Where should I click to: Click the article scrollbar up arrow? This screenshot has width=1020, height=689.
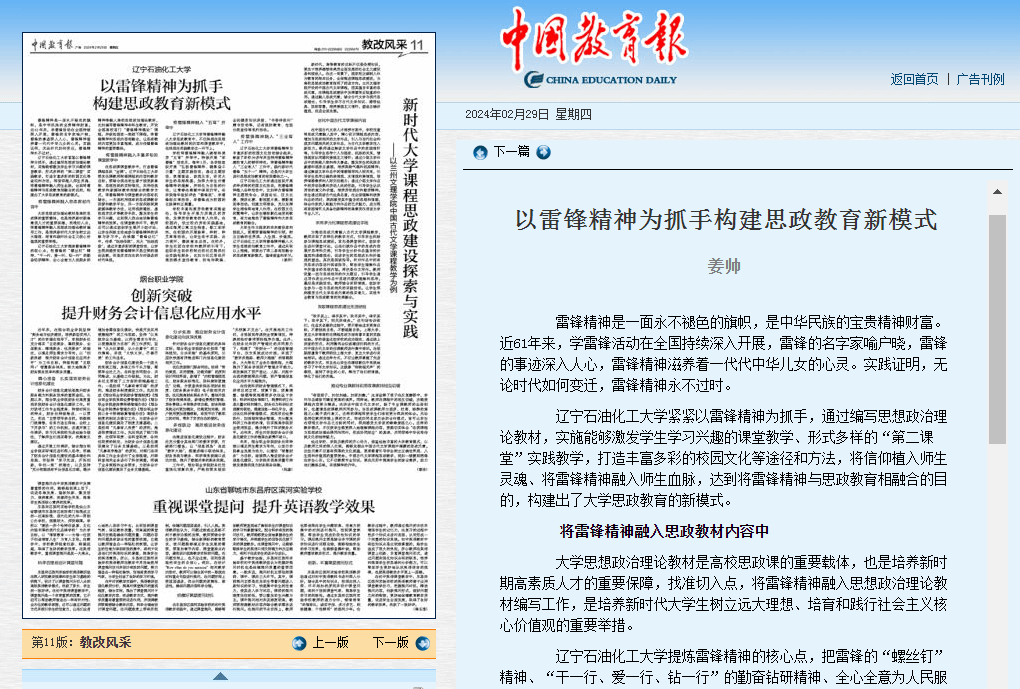pyautogui.click(x=996, y=190)
